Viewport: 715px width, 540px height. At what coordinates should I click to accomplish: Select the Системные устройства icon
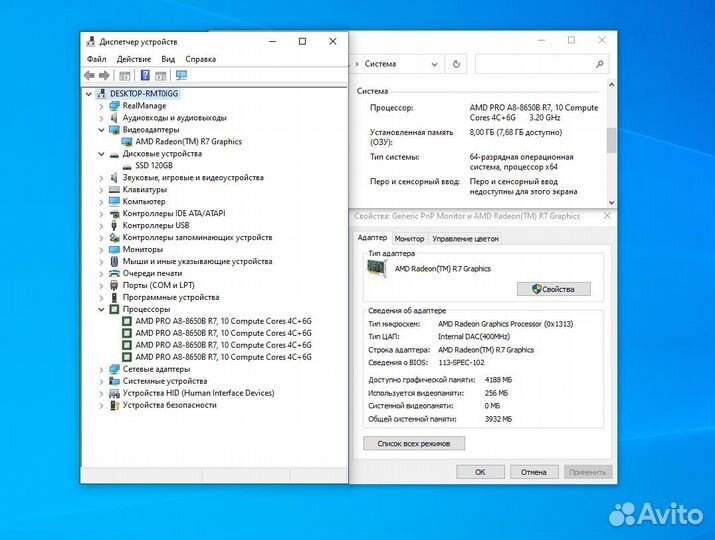pos(114,381)
